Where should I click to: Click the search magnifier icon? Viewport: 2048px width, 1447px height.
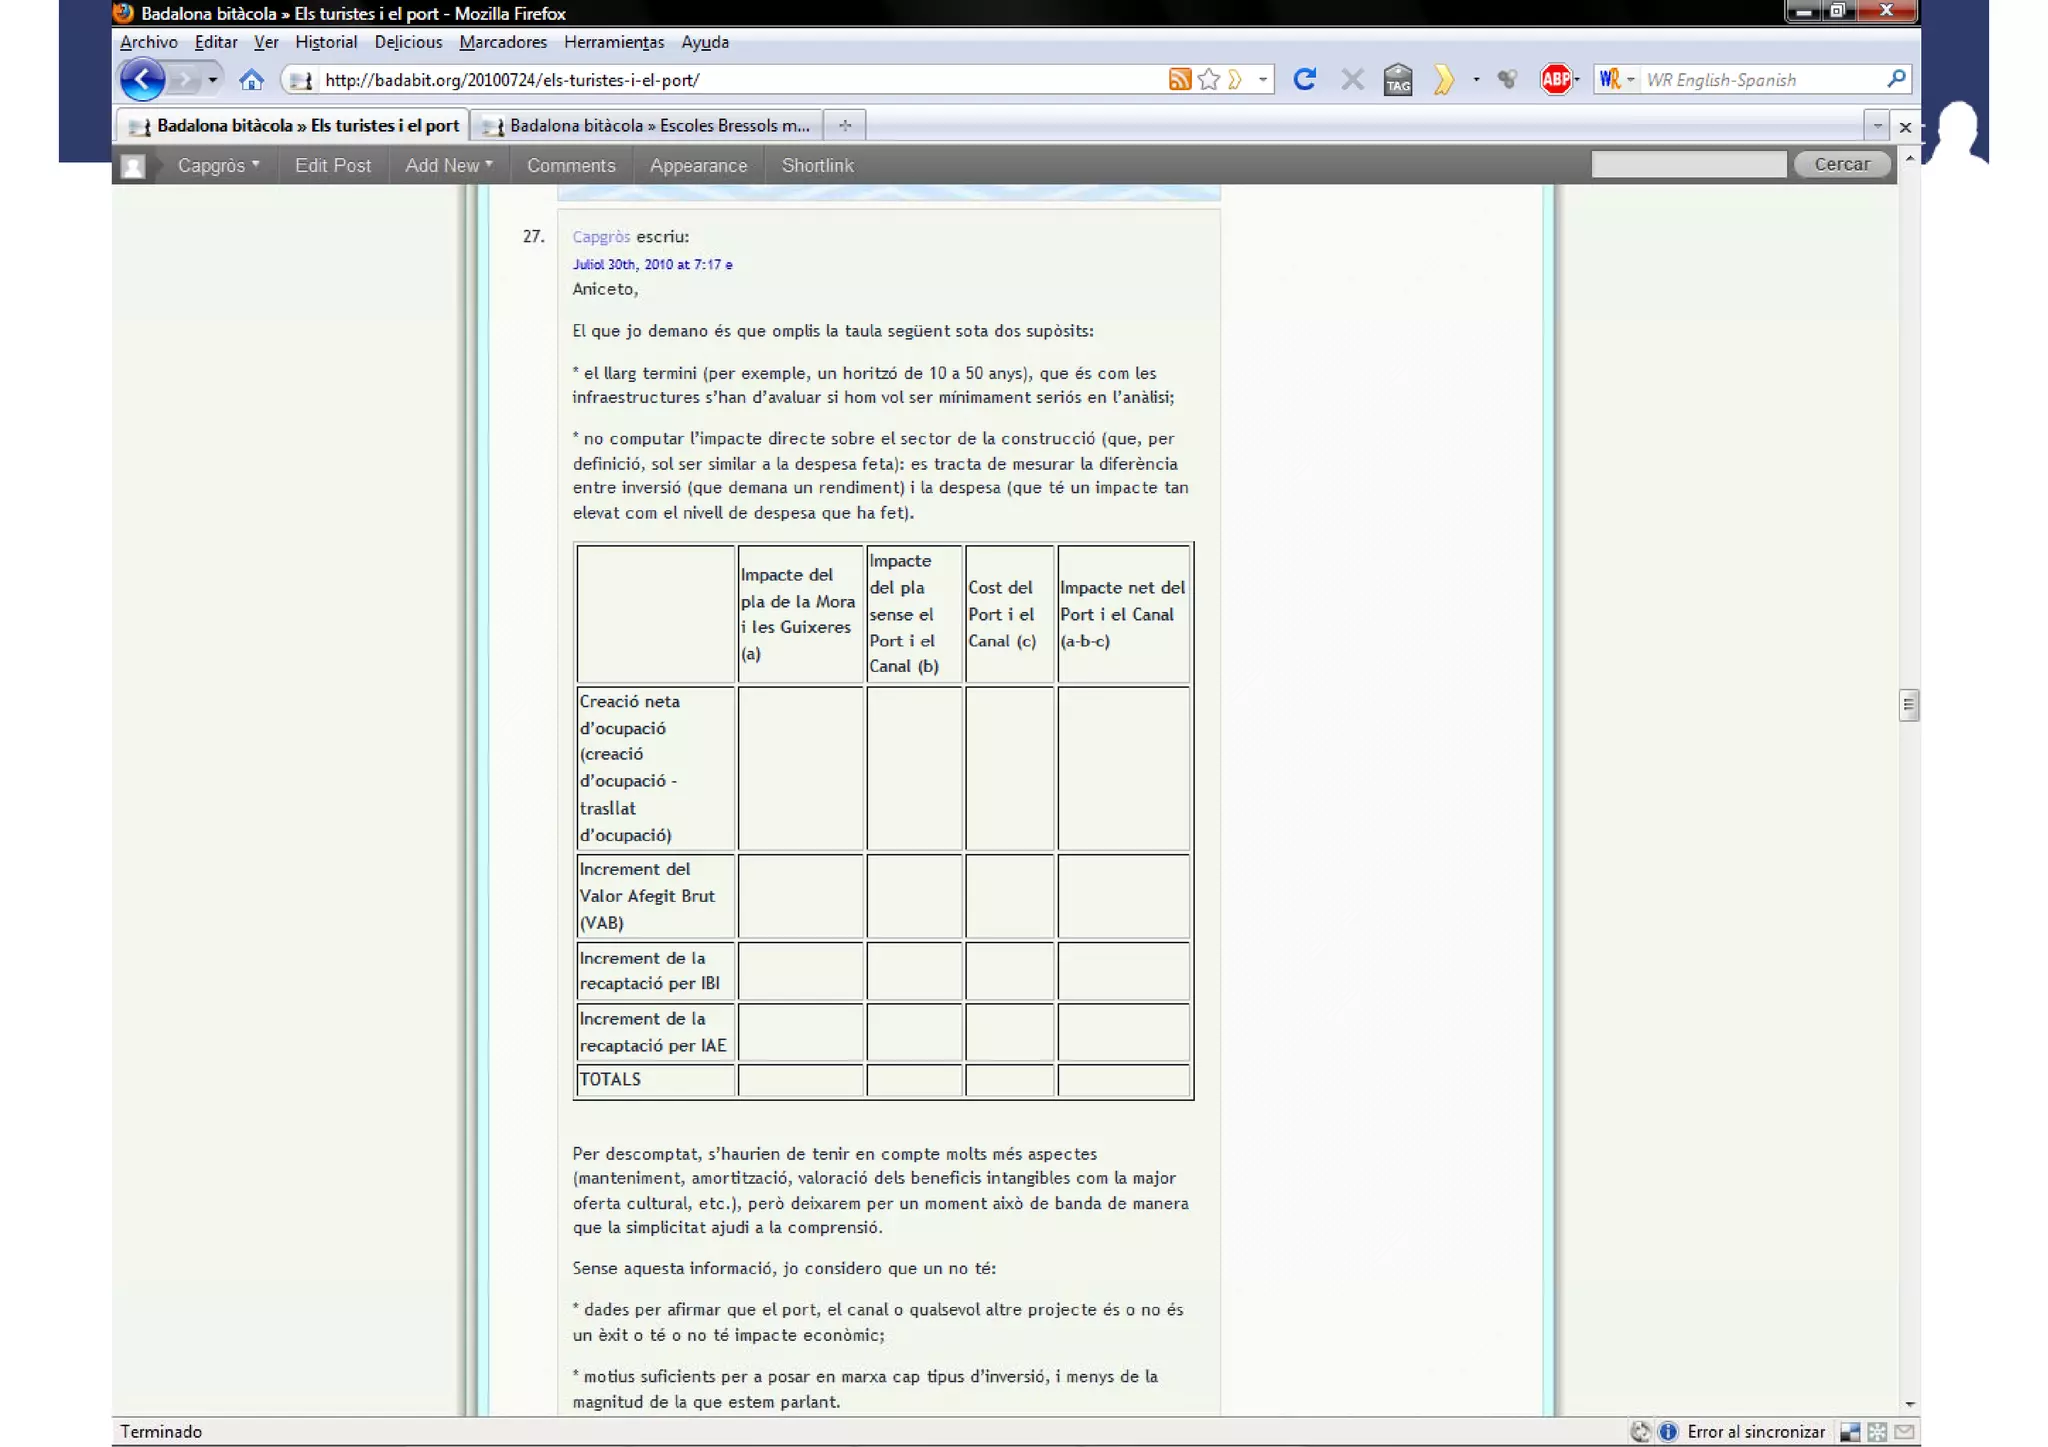click(x=1896, y=79)
